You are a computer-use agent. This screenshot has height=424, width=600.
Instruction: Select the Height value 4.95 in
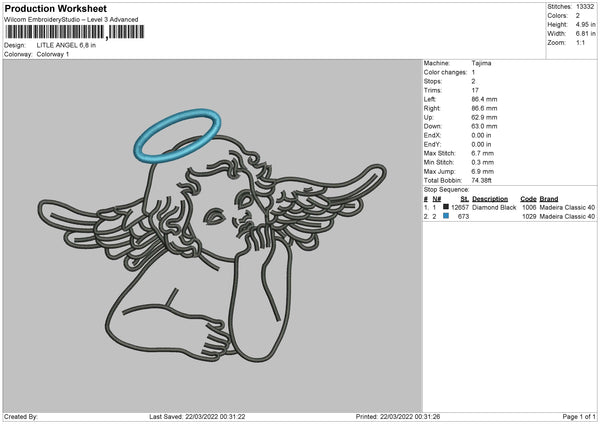tap(585, 24)
